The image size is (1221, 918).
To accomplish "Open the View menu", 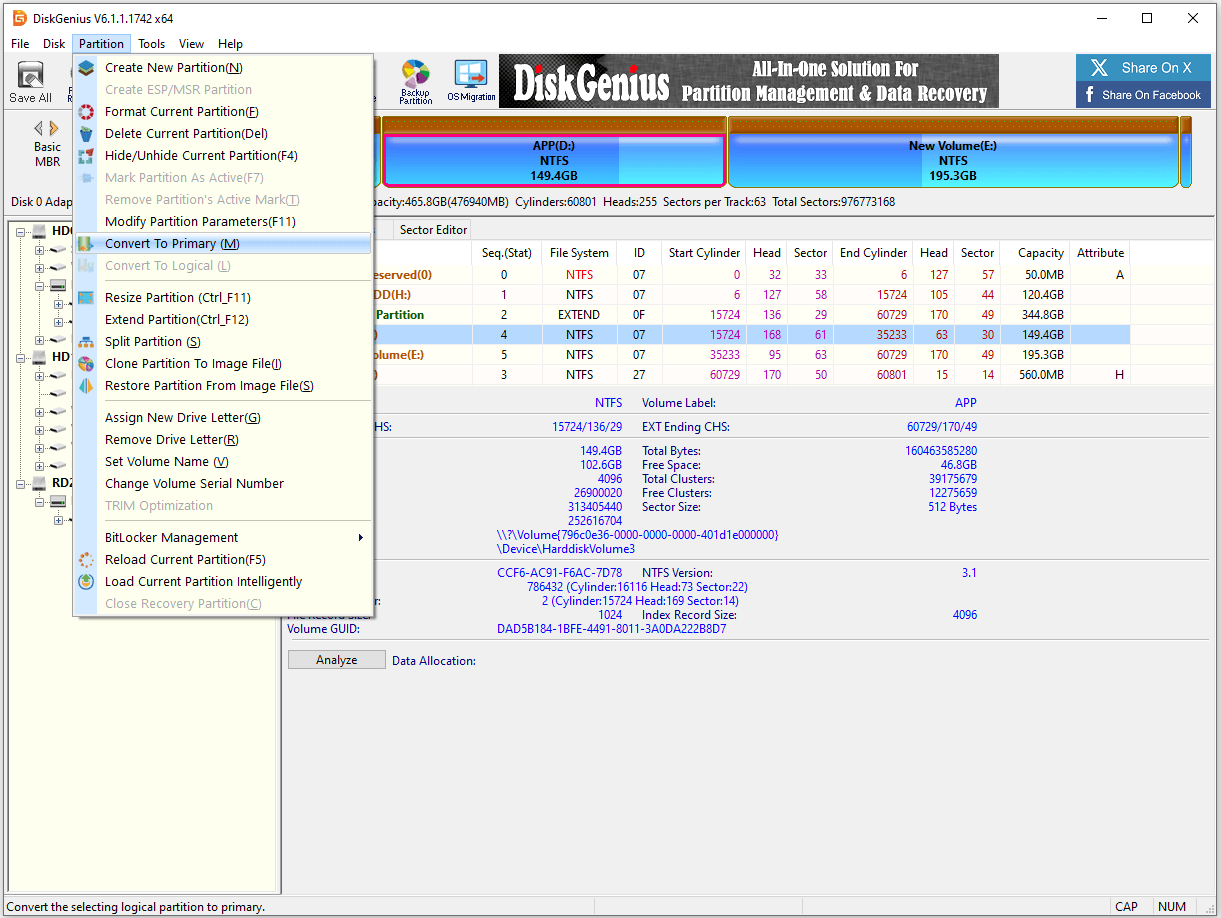I will pos(191,44).
